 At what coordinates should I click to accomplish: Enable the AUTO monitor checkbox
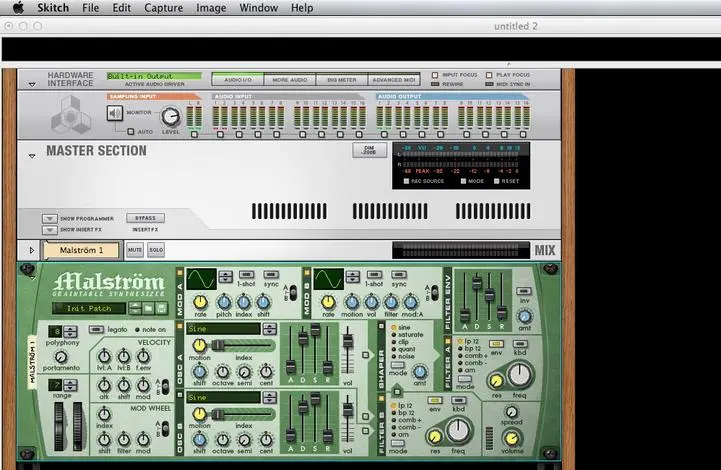click(x=131, y=132)
